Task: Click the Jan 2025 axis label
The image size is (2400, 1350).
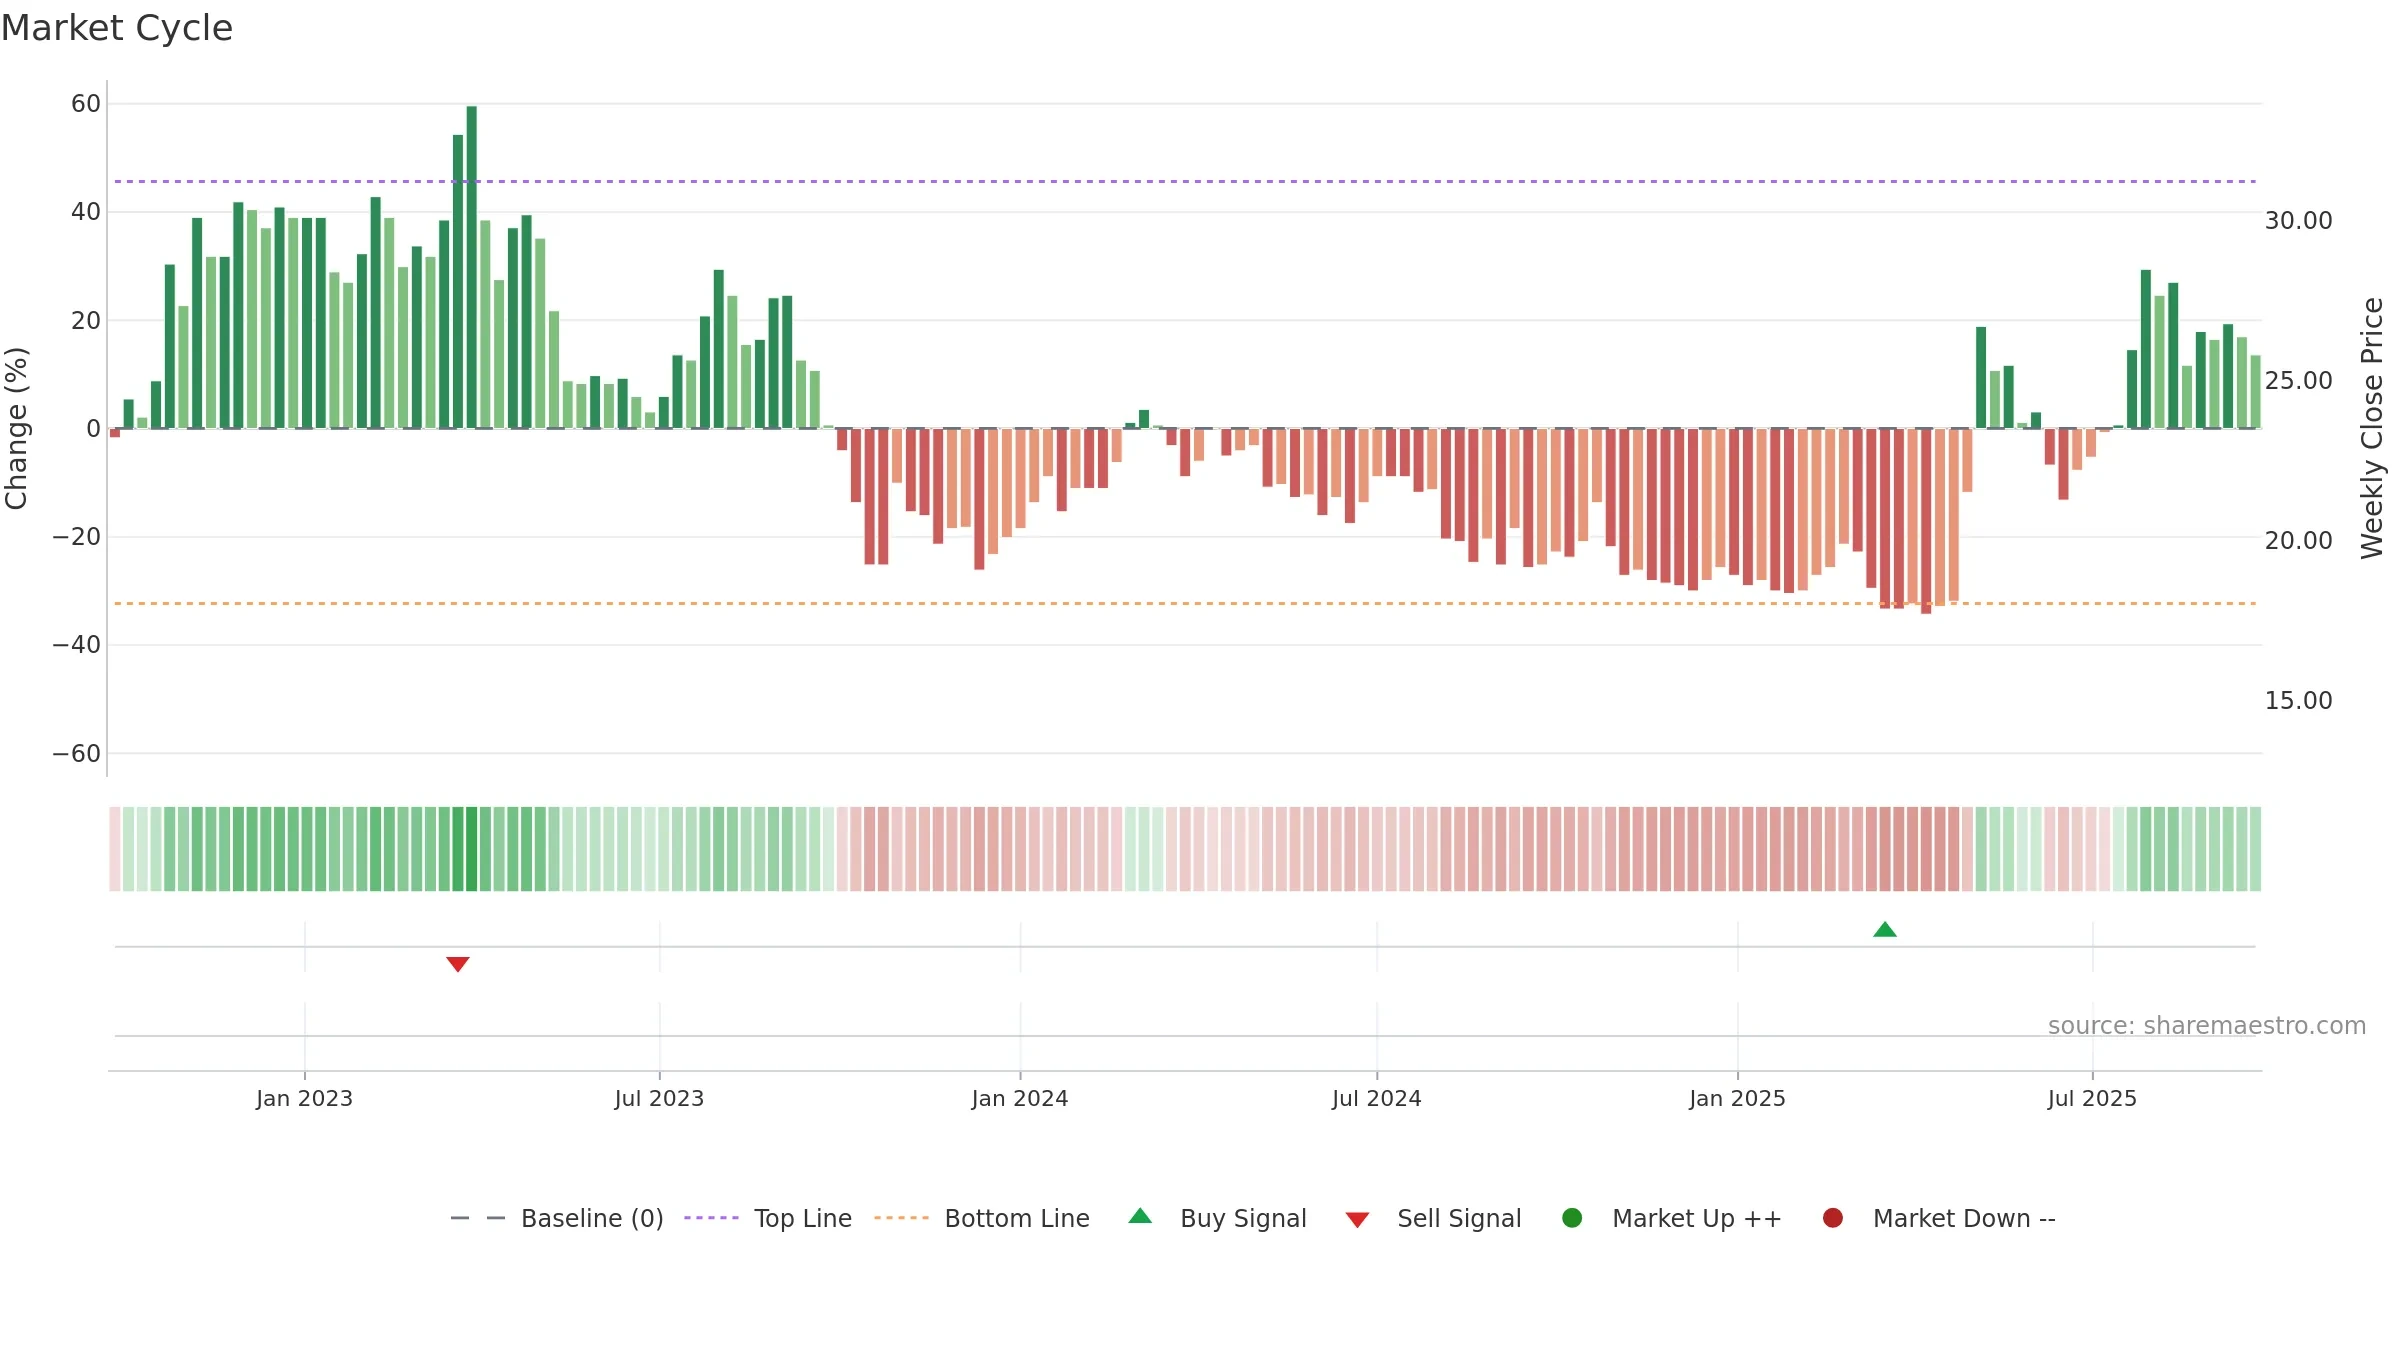Action: tap(1737, 1098)
